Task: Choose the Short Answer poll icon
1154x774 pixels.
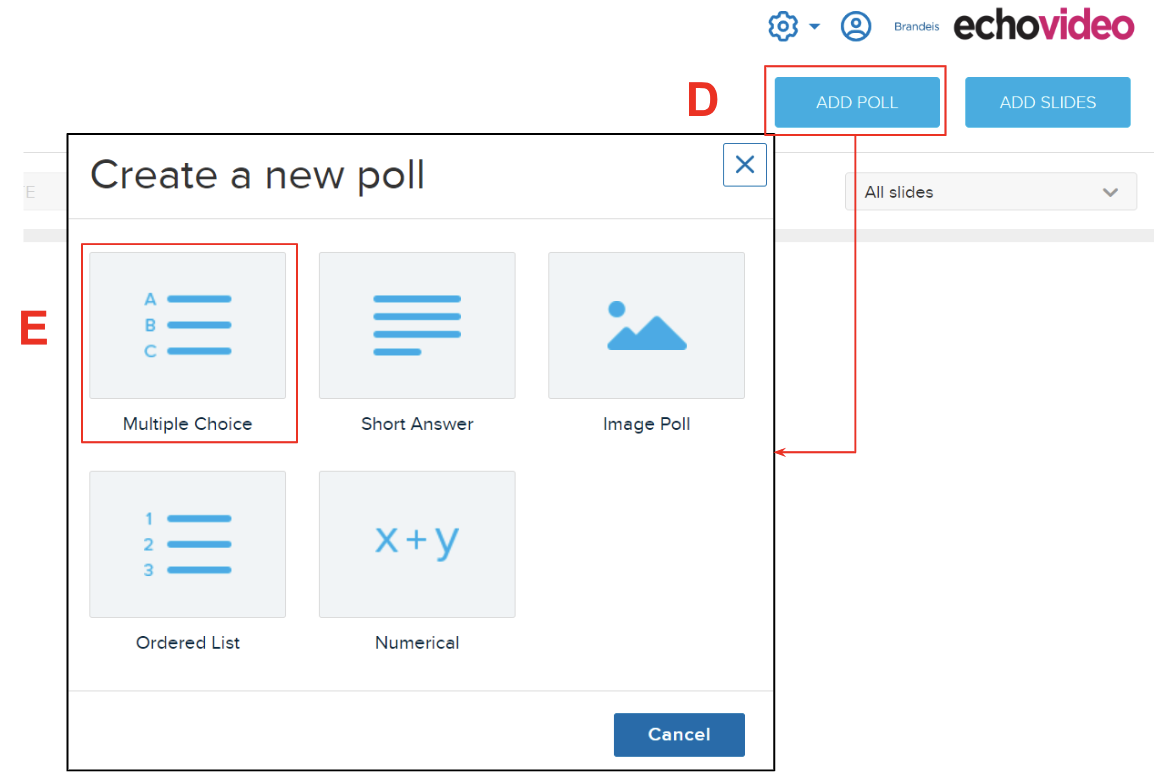Action: click(417, 325)
